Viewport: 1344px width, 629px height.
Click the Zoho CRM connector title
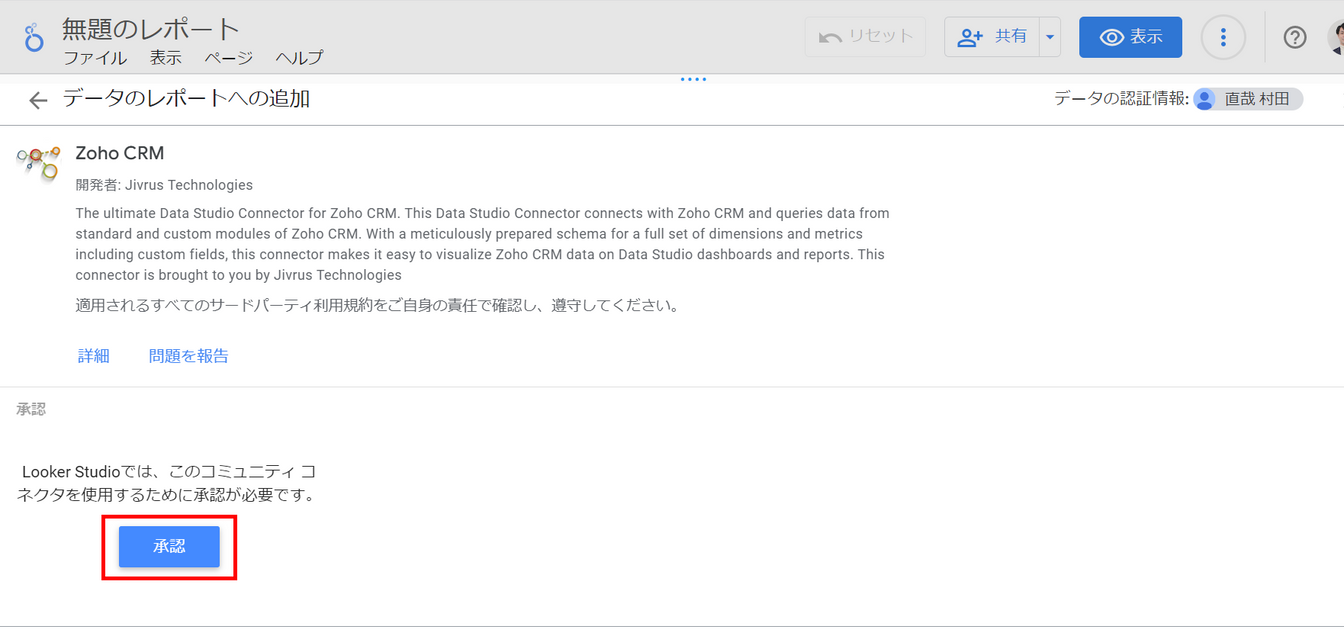click(120, 153)
